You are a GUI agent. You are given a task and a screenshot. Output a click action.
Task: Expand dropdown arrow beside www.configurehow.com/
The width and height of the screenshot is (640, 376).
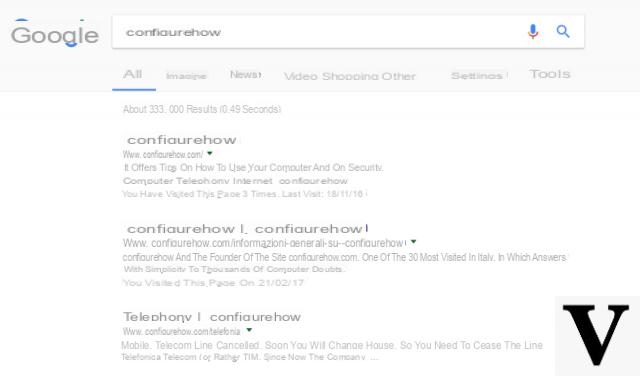pyautogui.click(x=210, y=154)
